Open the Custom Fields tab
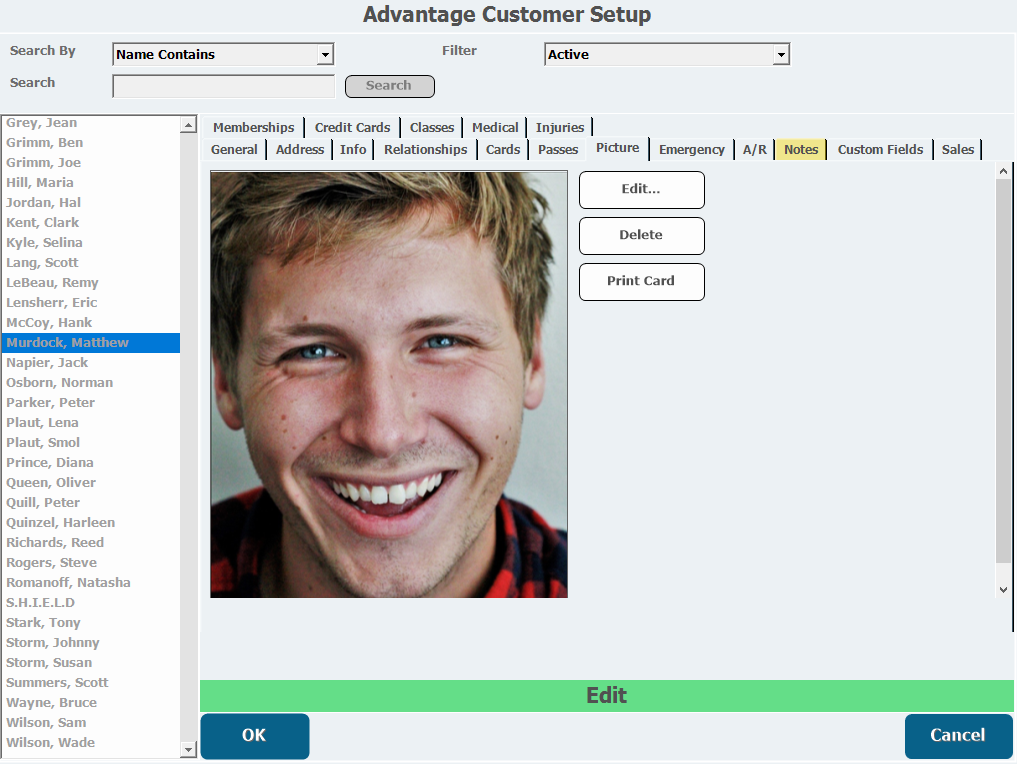Viewport: 1017px width, 764px height. 880,150
